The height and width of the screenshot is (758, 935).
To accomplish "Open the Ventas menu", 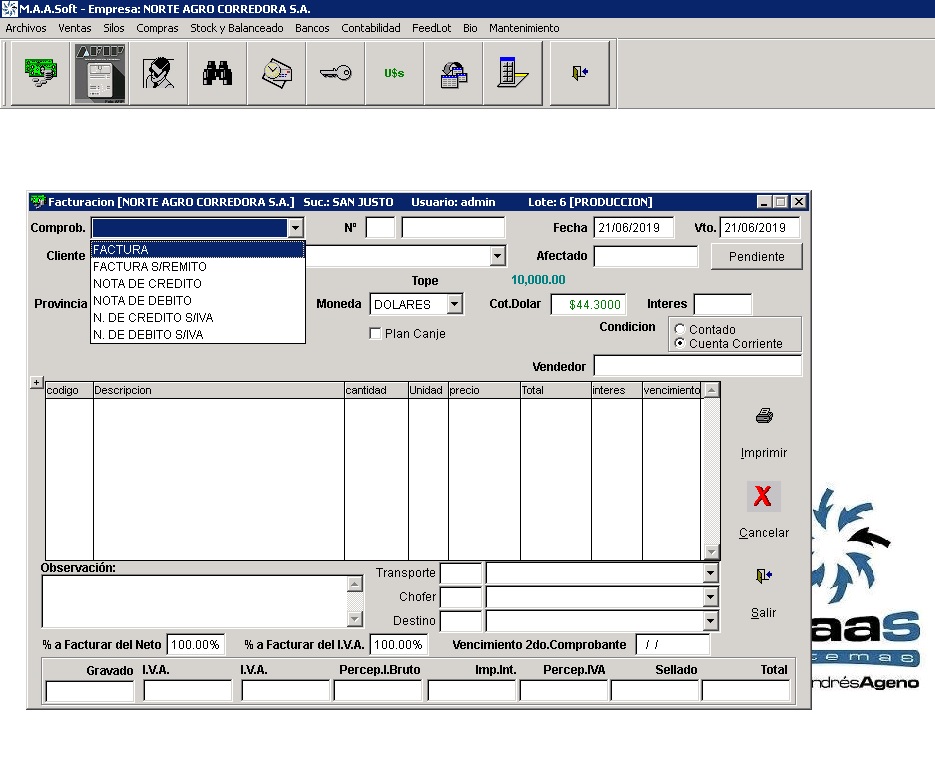I will pos(74,28).
